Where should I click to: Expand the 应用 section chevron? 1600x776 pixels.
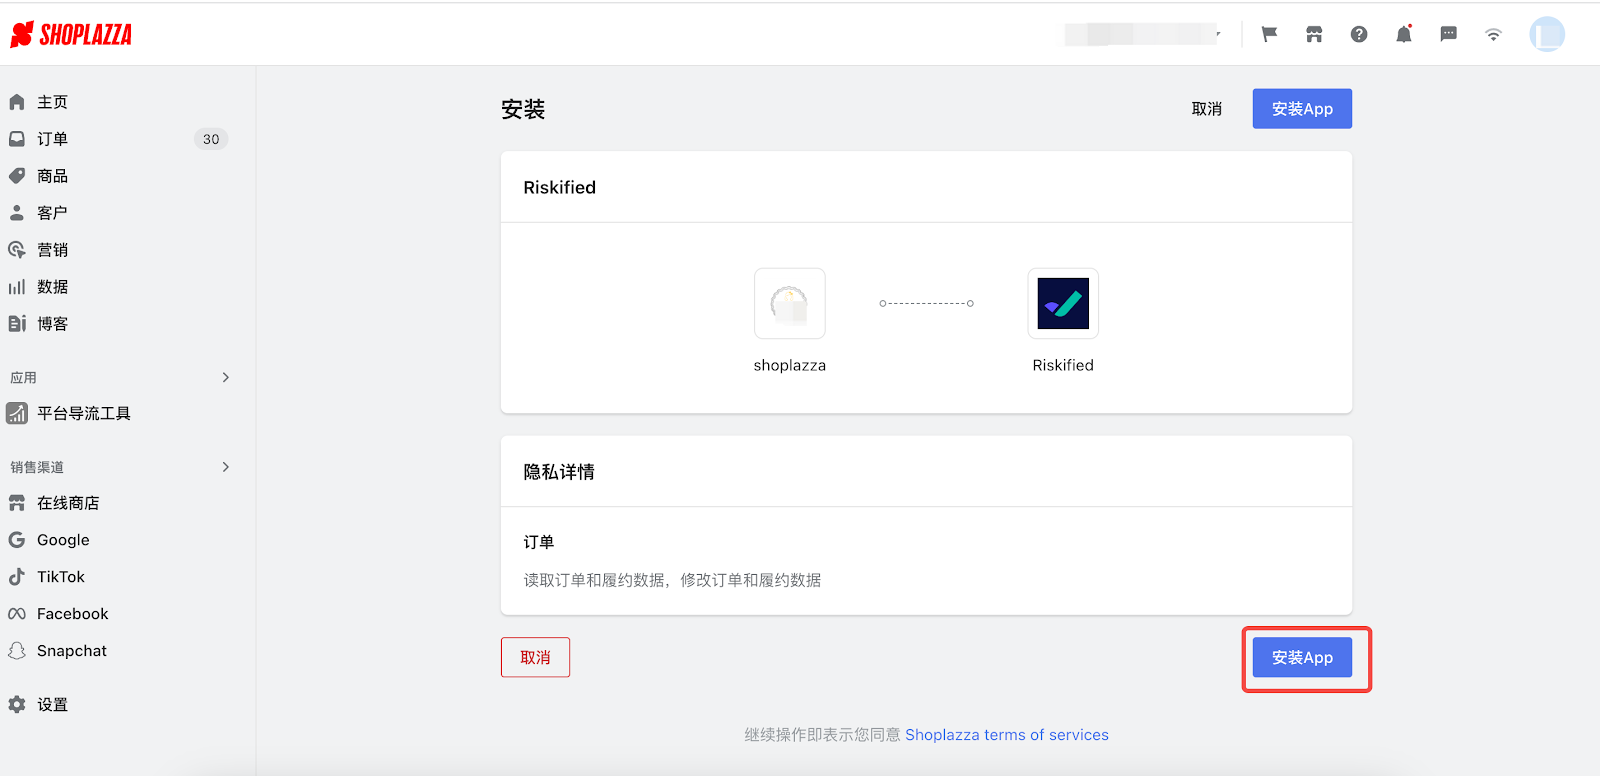tap(226, 377)
